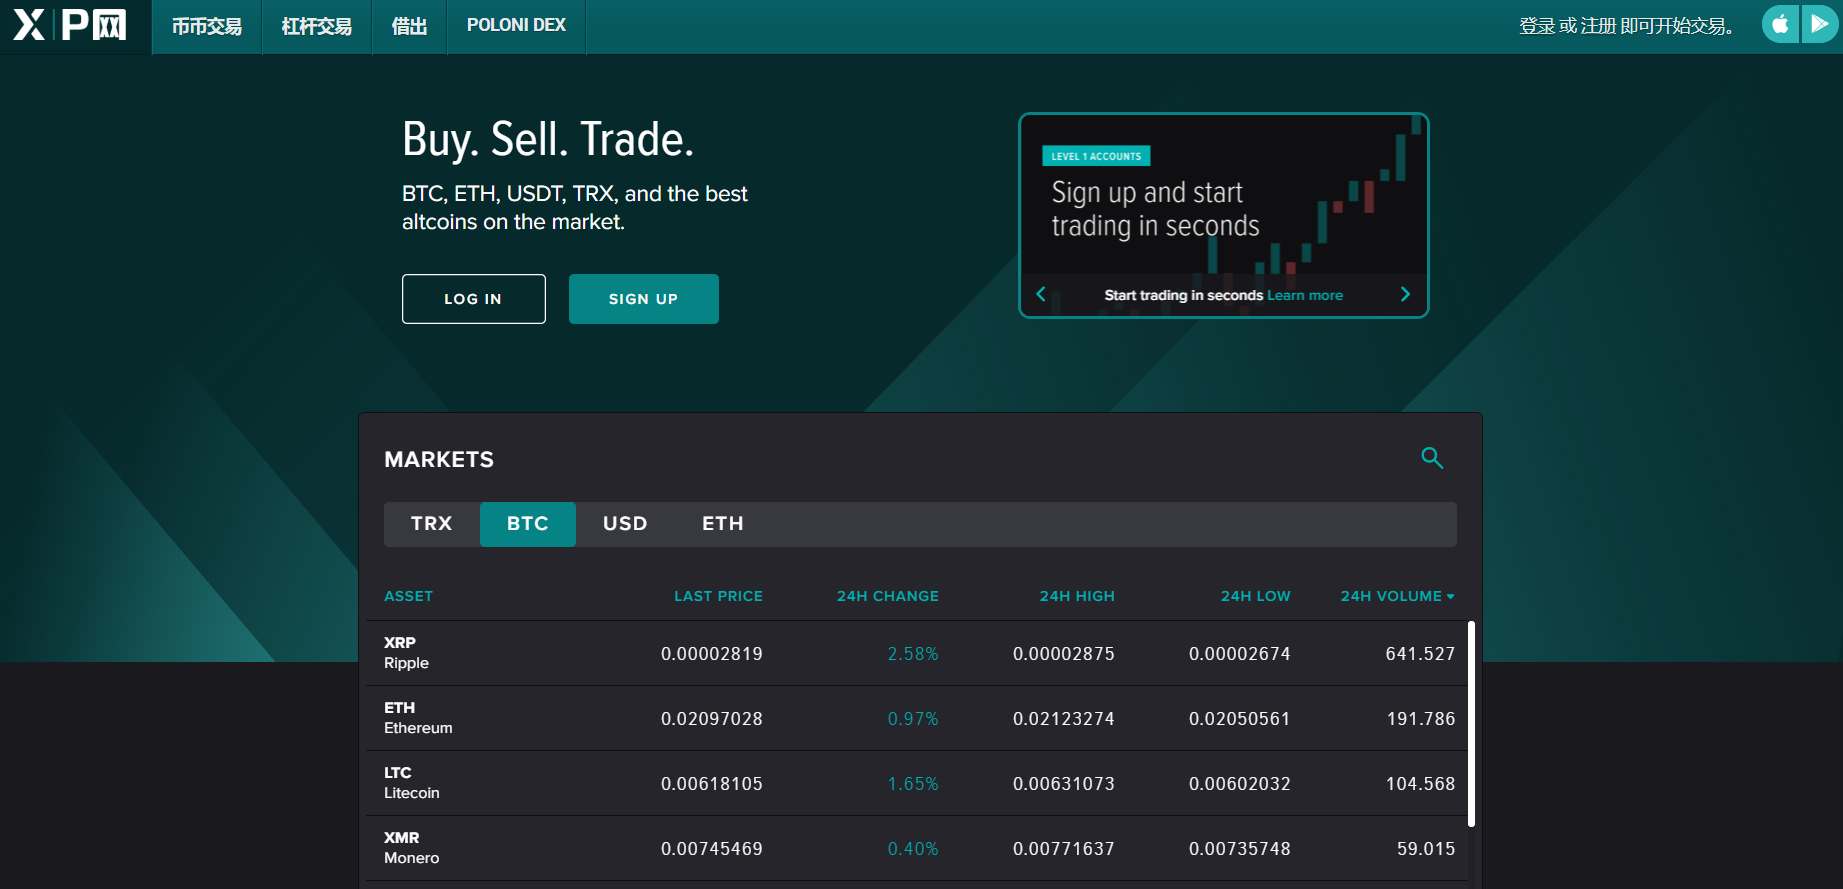Click the SIGN UP button
Screen dimensions: 1843x889
[644, 299]
